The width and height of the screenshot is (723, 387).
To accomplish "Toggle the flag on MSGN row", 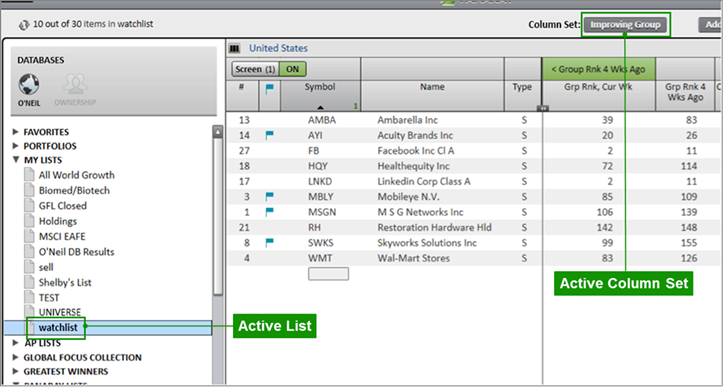I will (x=270, y=212).
